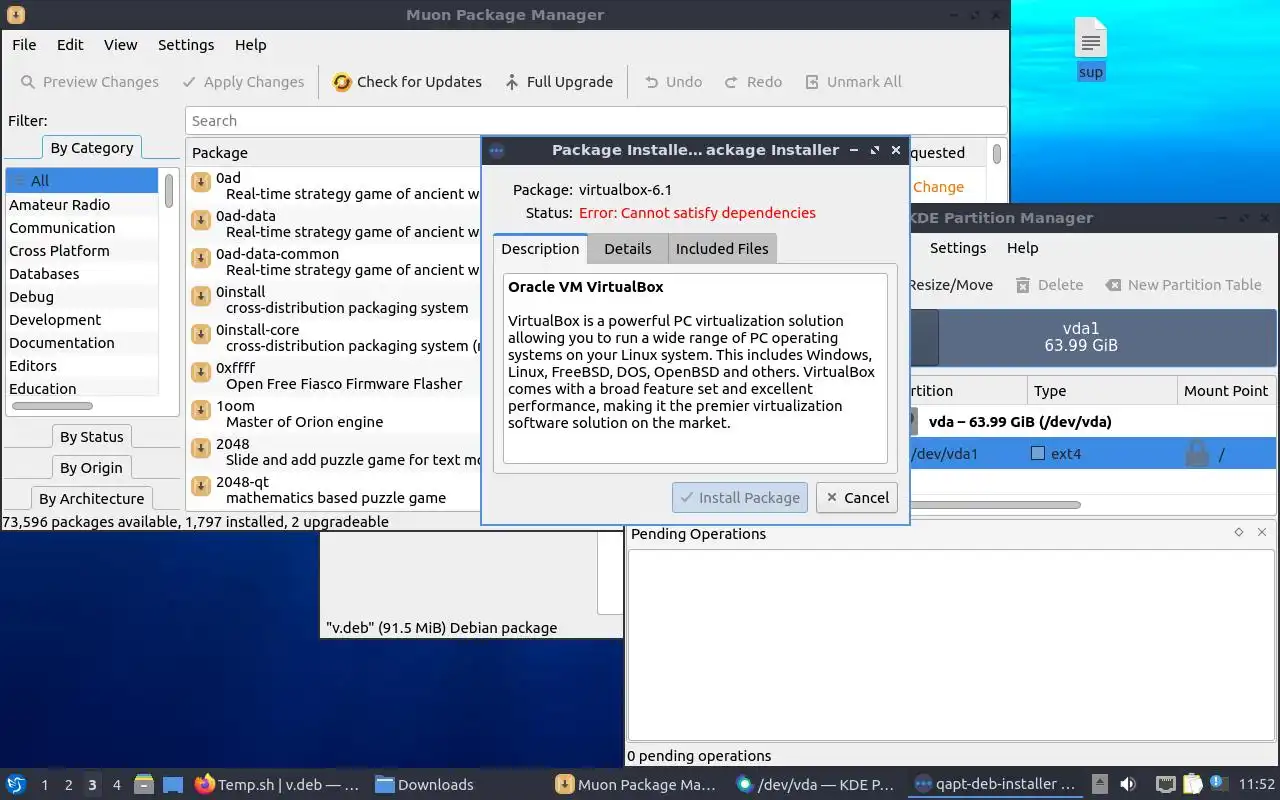Open the sup file on the desktop
1280x800 pixels.
(x=1091, y=48)
